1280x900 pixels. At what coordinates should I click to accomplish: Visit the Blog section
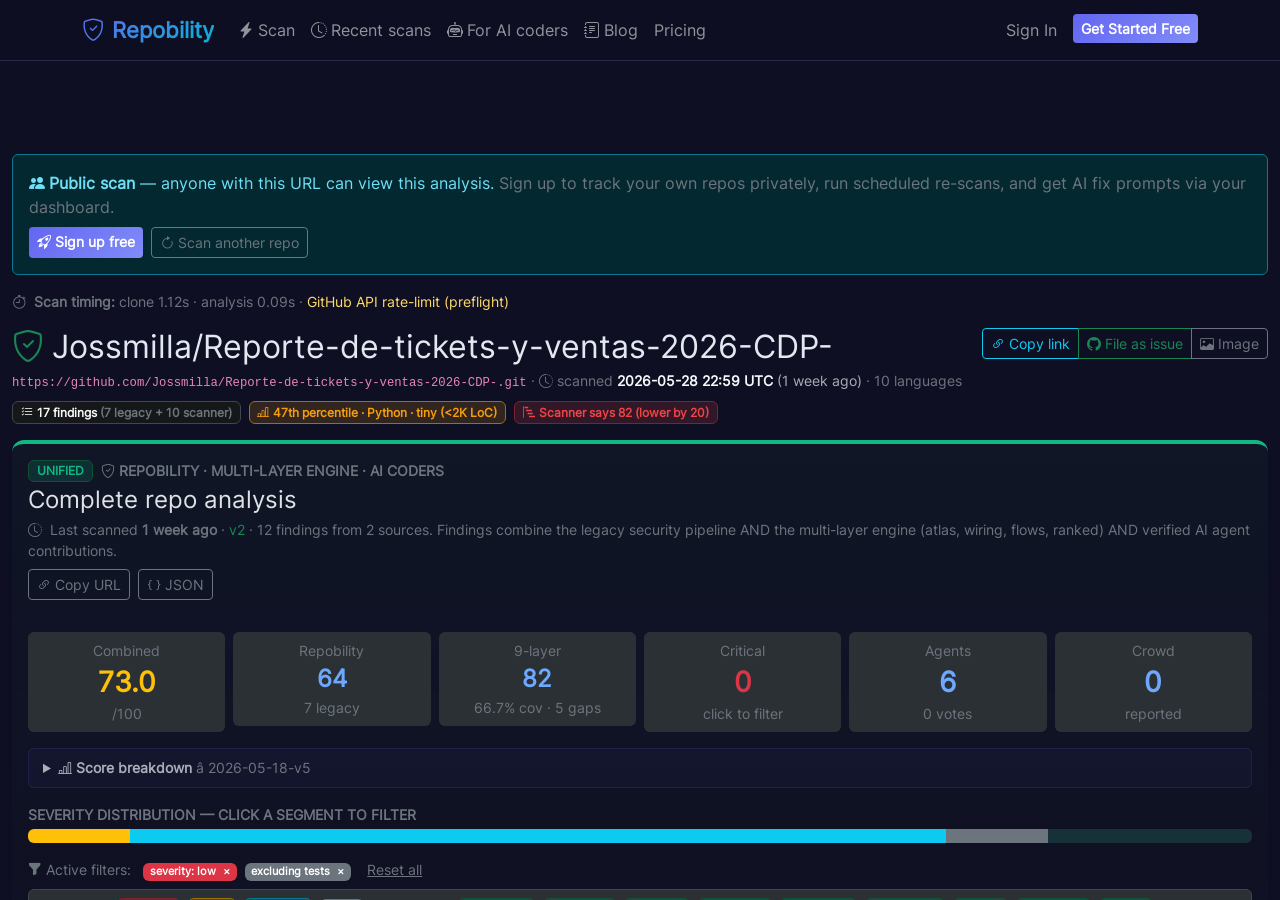click(611, 30)
